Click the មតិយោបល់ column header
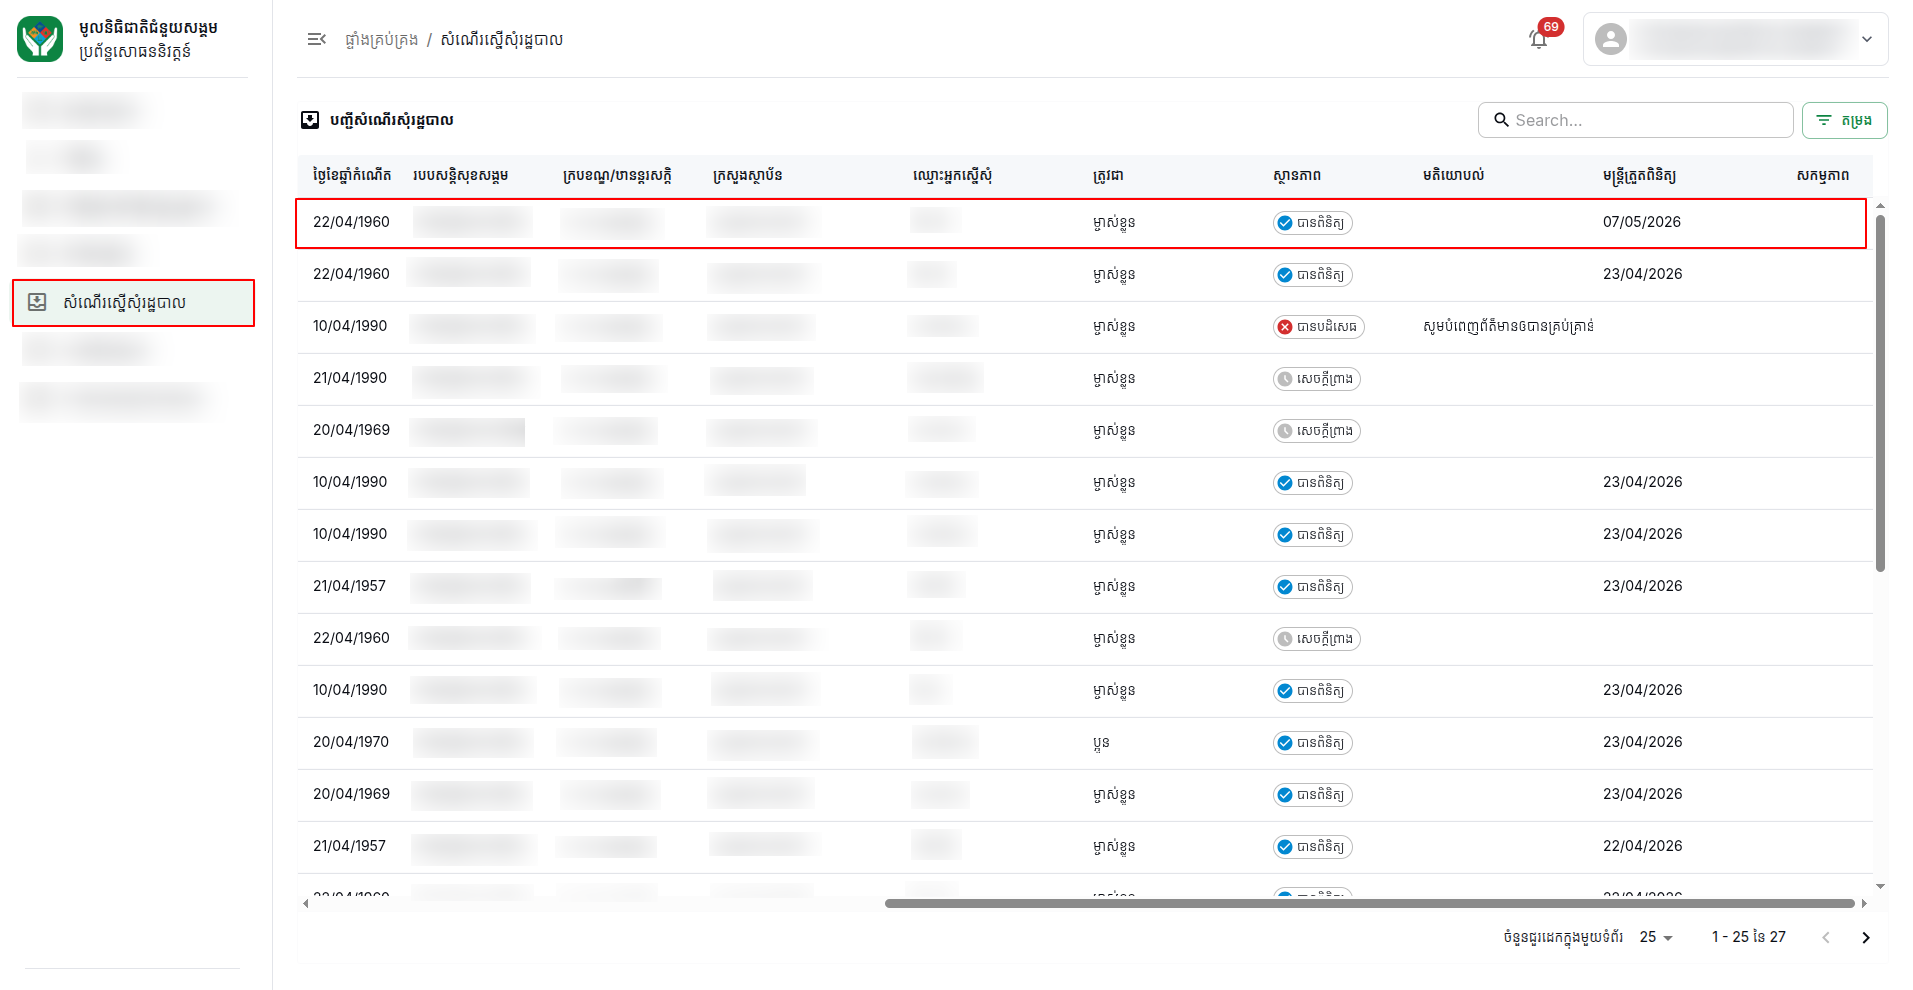This screenshot has width=1913, height=990. click(x=1453, y=175)
